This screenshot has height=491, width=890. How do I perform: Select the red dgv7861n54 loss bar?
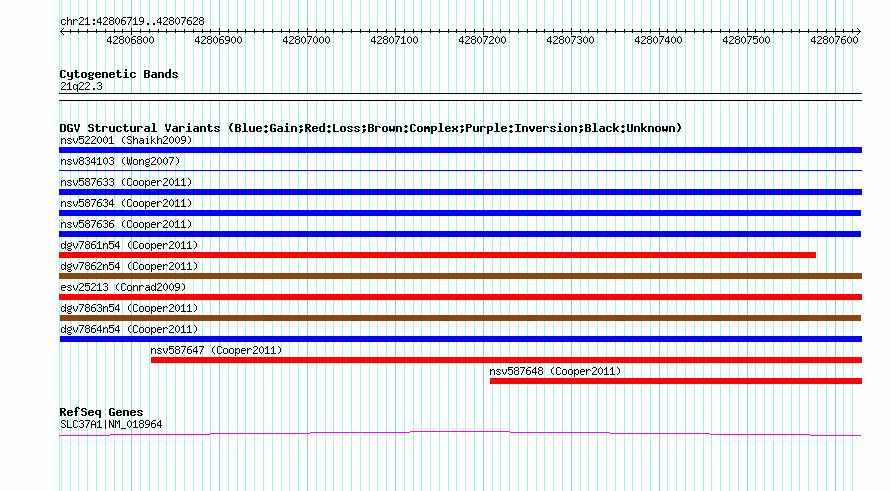[438, 255]
